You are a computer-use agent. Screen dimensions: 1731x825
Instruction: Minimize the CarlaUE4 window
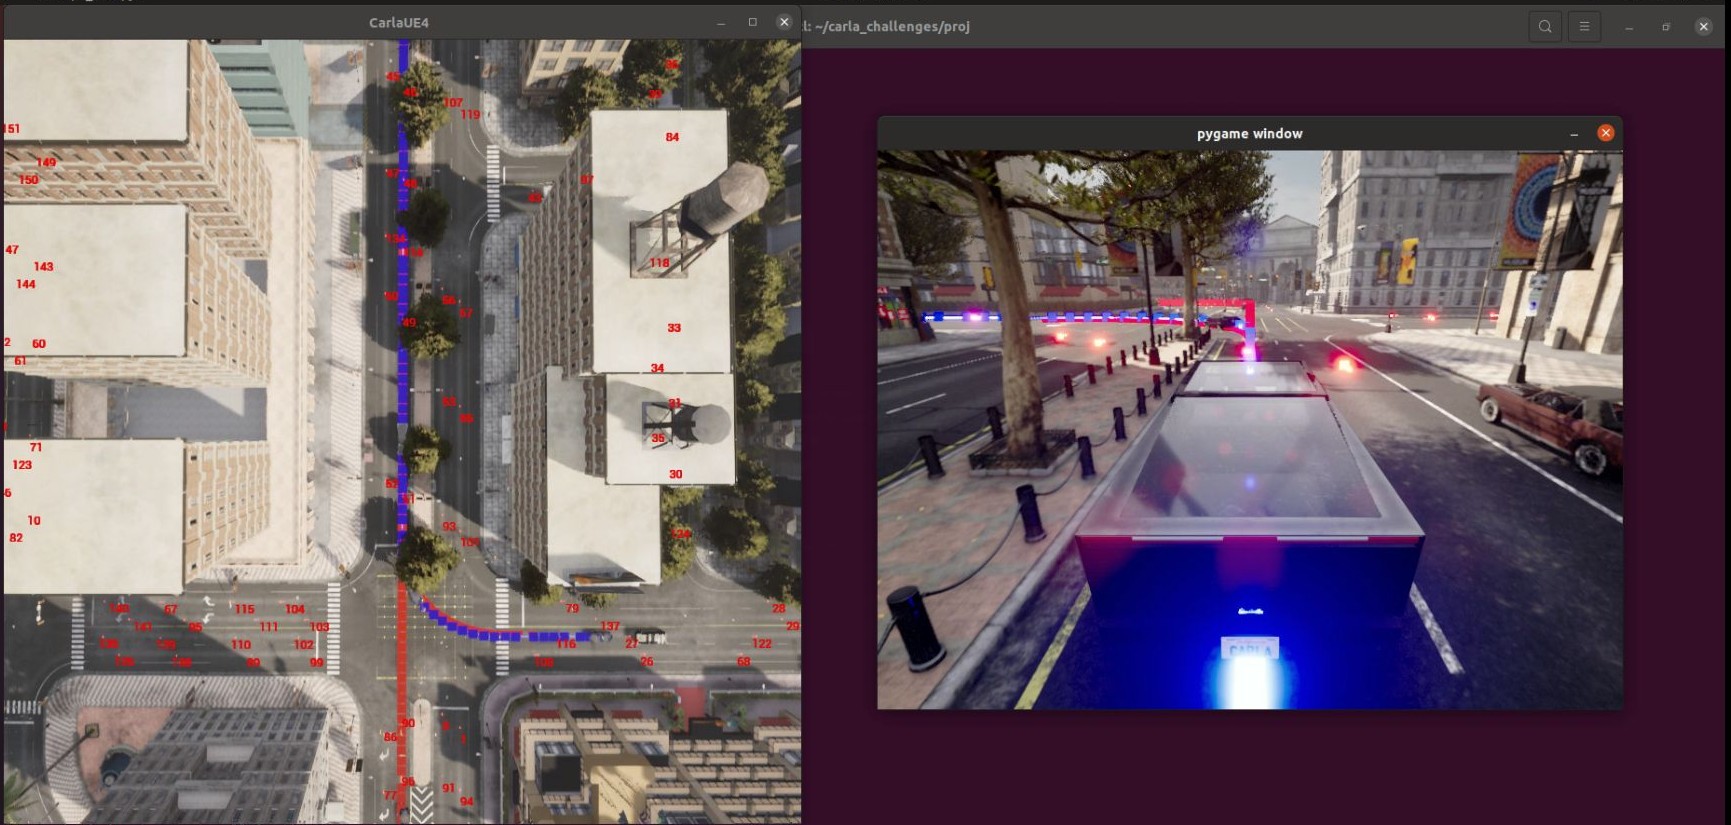click(721, 22)
